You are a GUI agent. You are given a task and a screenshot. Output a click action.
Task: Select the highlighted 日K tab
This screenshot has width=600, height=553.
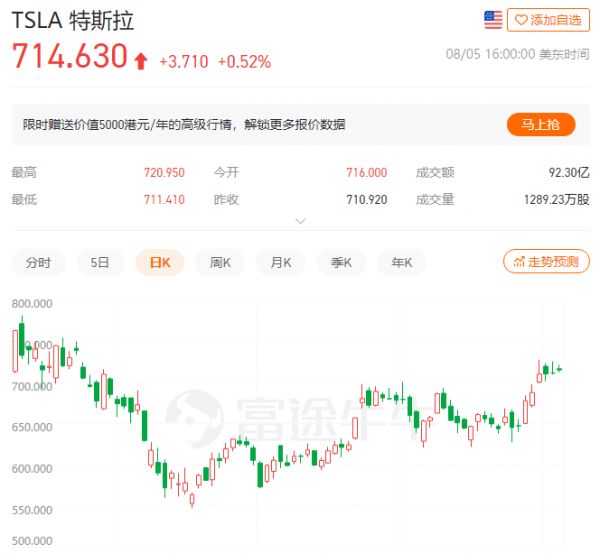point(160,262)
